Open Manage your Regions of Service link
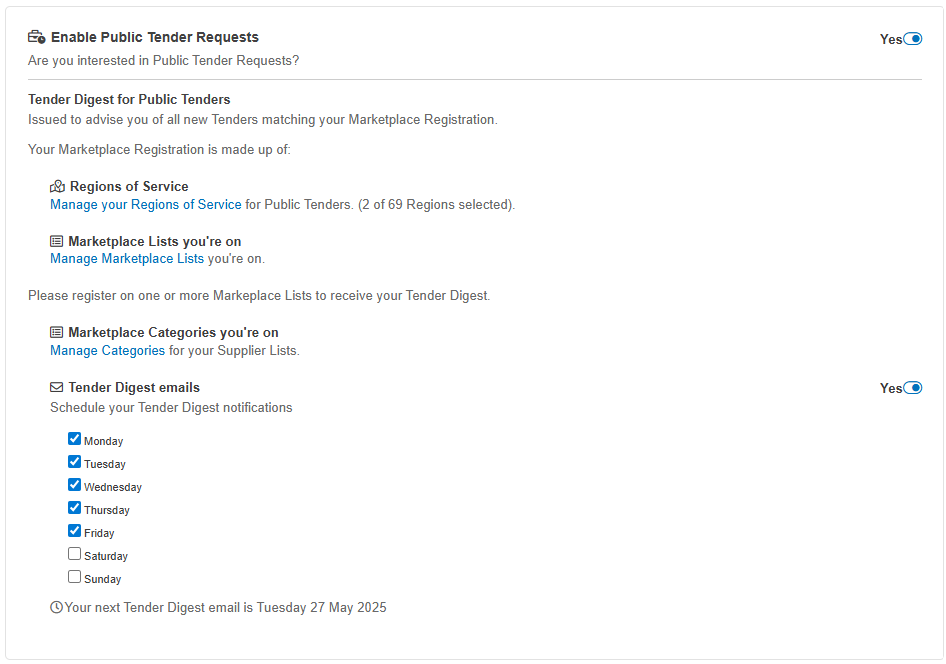 click(146, 205)
